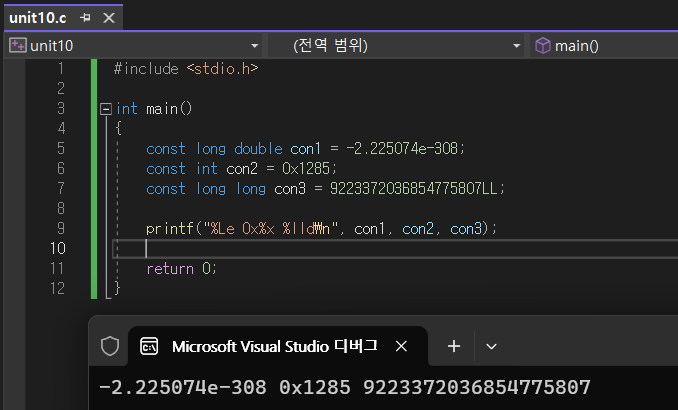Click the printf format string

pyautogui.click(x=270, y=228)
